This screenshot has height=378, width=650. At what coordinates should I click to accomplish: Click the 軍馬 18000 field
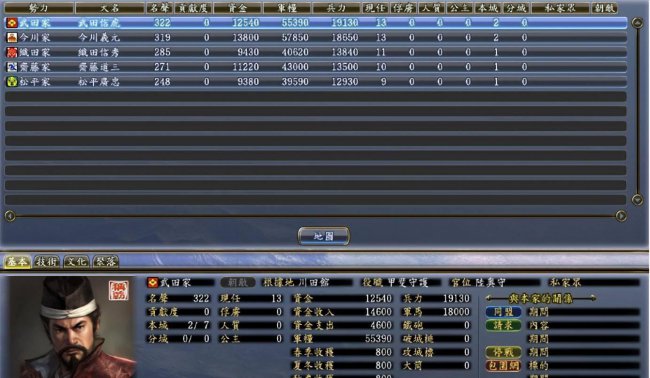(x=437, y=312)
